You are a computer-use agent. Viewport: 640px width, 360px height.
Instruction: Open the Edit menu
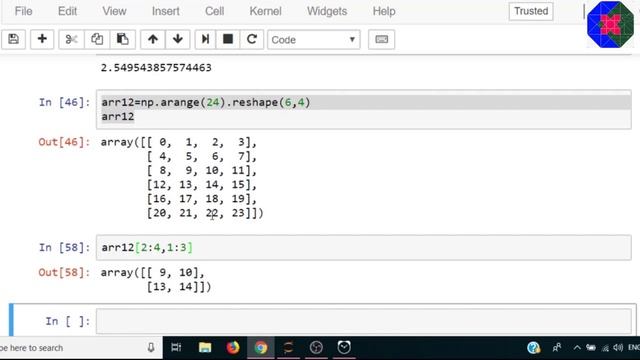(67, 11)
